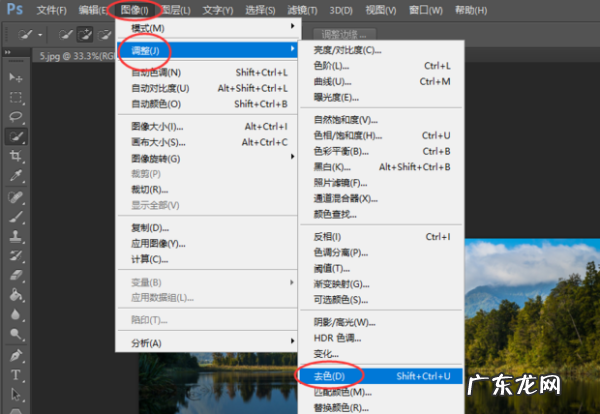Select the Spot Healing Brush tool

16,197
